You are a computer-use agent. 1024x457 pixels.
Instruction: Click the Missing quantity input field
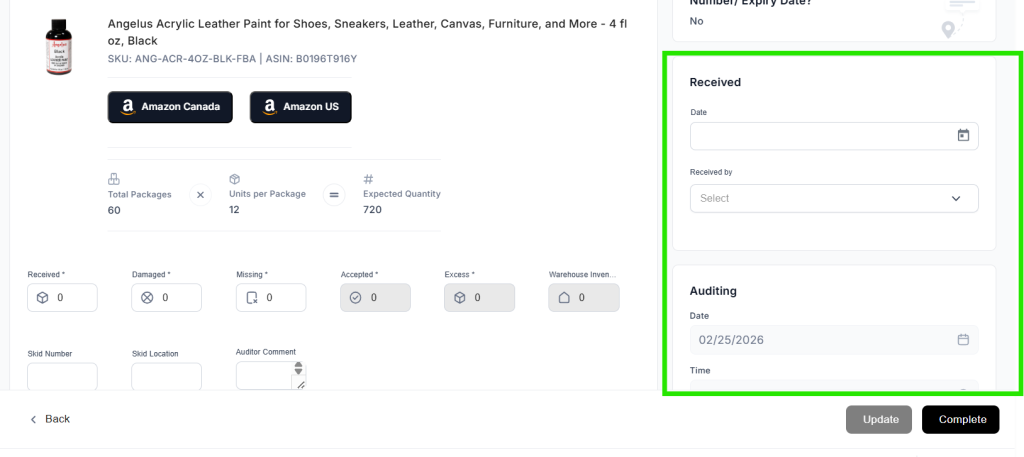271,298
